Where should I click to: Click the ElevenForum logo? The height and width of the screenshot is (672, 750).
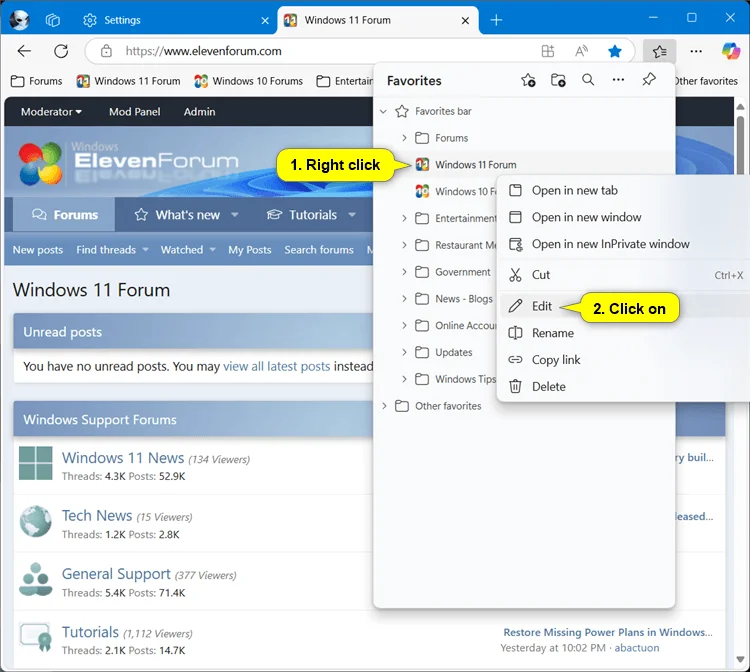pyautogui.click(x=128, y=163)
